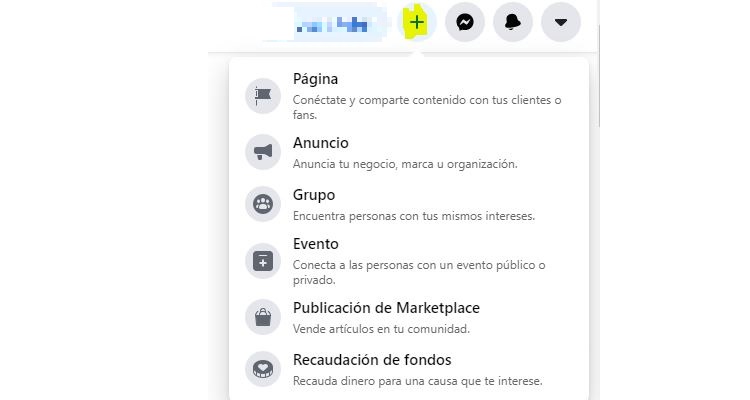Click the shopping bag Marketplace icon
The width and height of the screenshot is (750, 400).
pos(263,317)
